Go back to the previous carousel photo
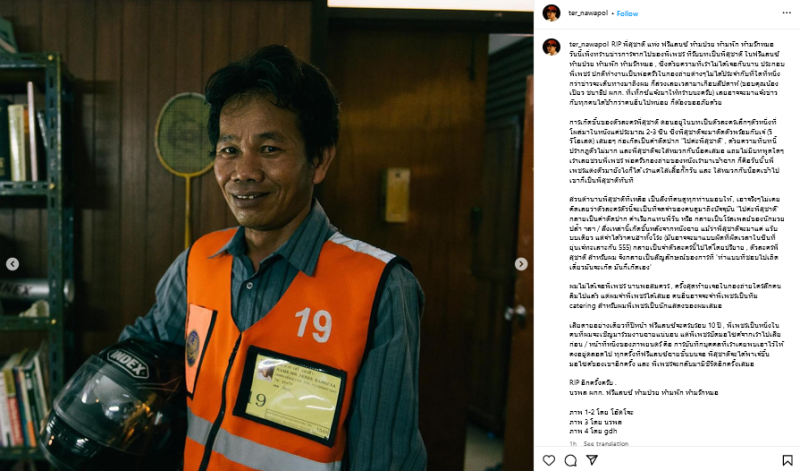The height and width of the screenshot is (471, 800). 13,264
